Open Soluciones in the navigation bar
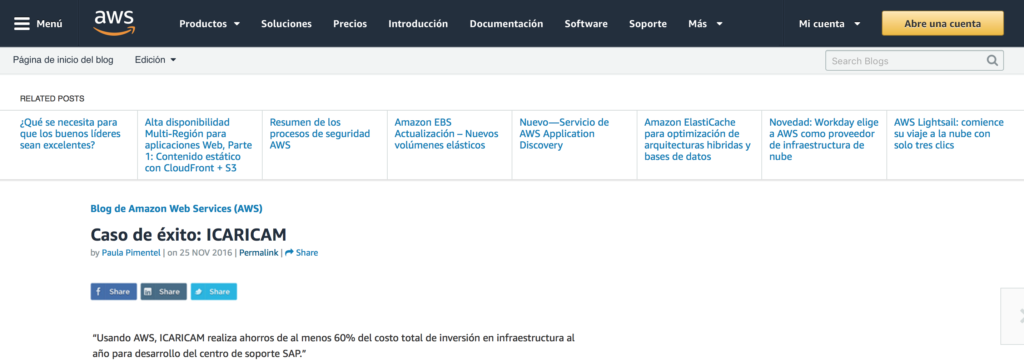This screenshot has width=1024, height=362. (x=286, y=24)
